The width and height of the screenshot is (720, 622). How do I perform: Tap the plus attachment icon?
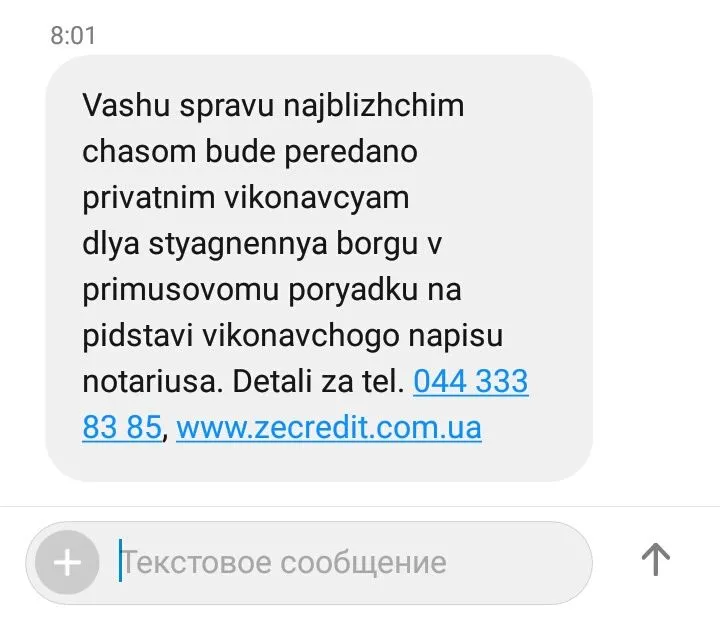pos(68,562)
